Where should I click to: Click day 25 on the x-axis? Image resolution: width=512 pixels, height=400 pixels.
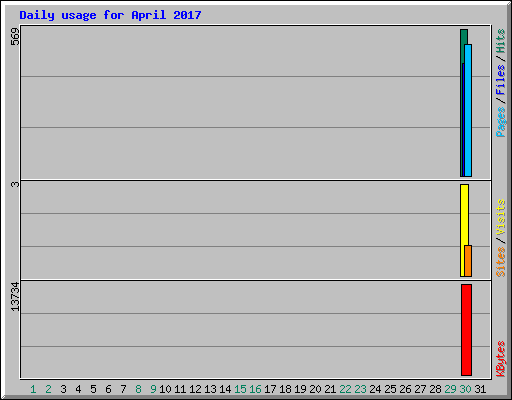(390, 389)
